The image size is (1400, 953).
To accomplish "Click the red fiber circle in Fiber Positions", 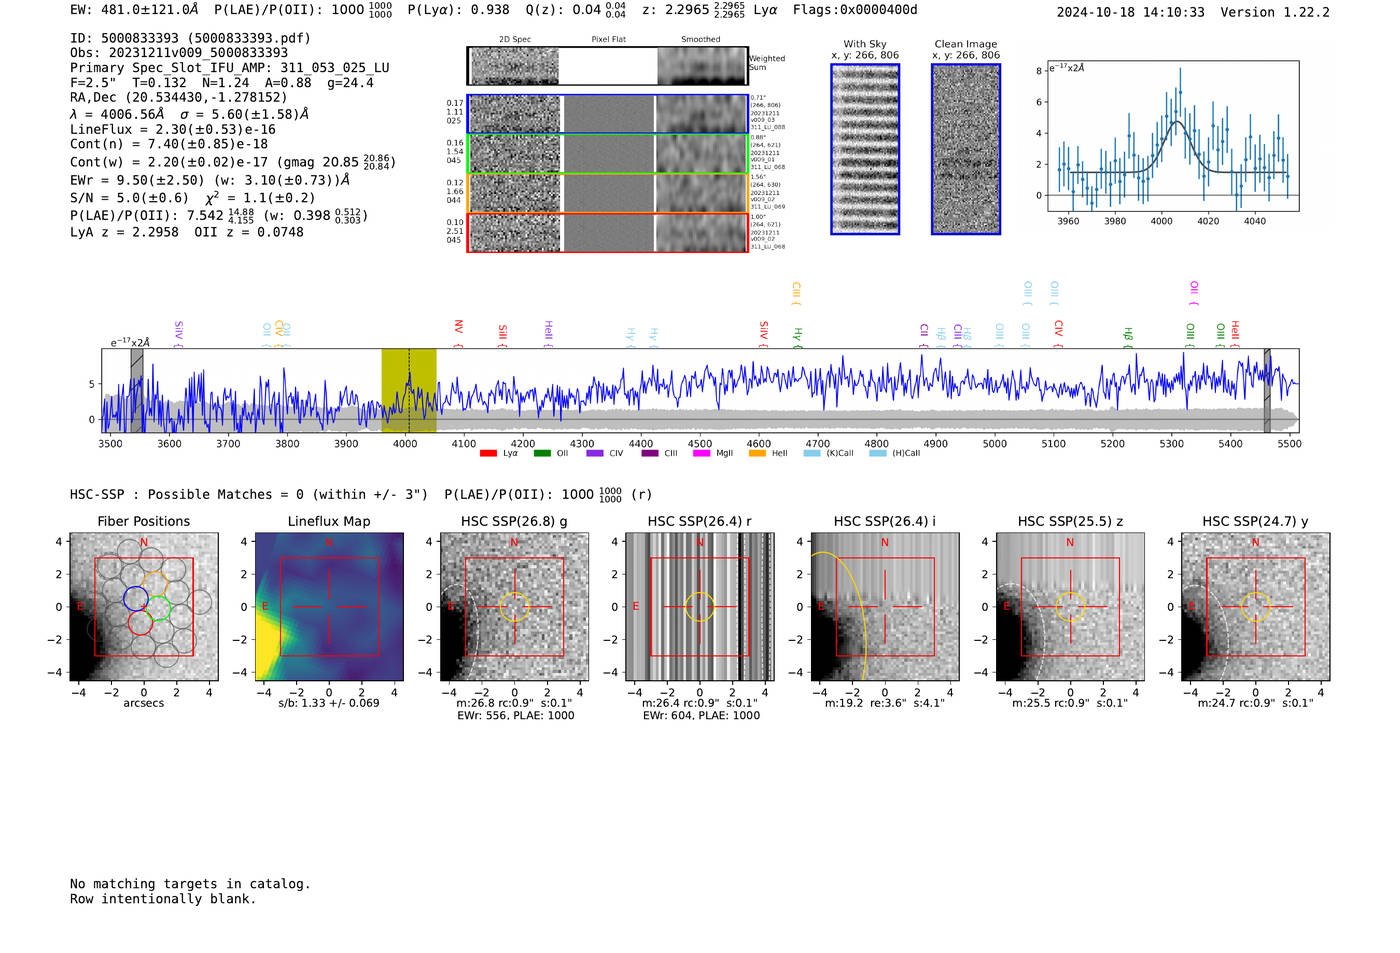I will pyautogui.click(x=140, y=622).
